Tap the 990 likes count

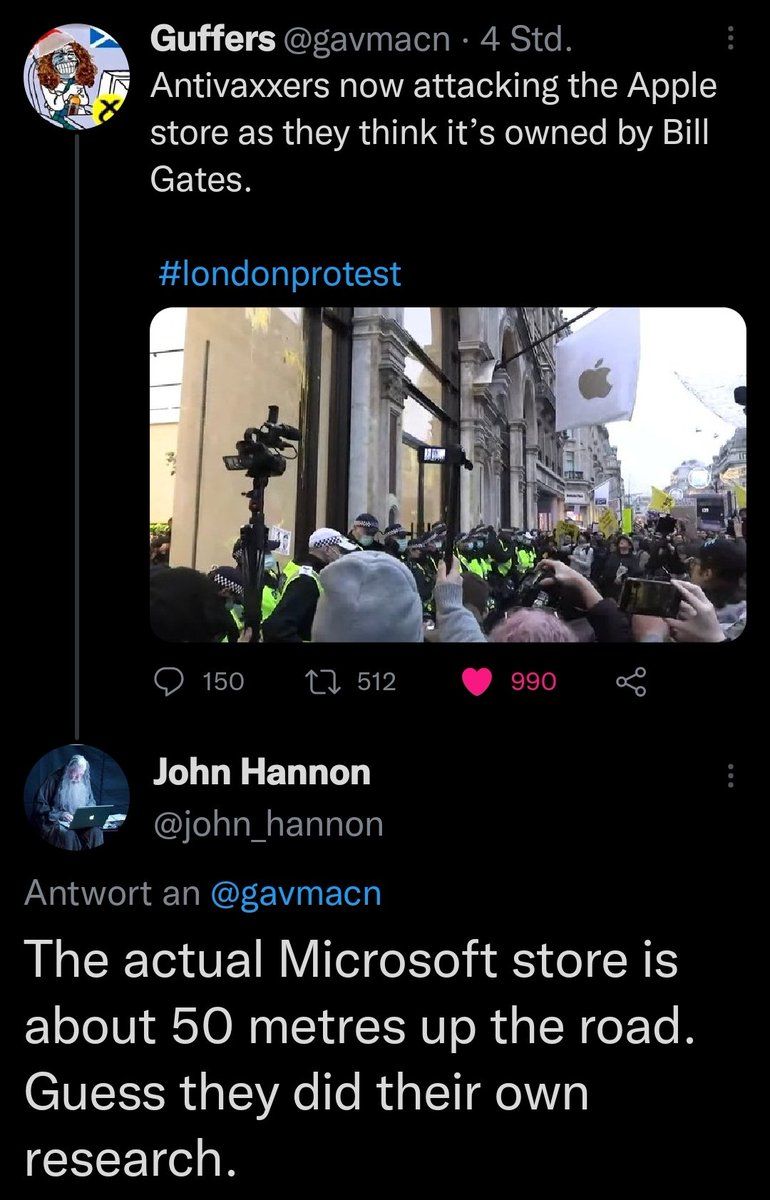point(534,682)
